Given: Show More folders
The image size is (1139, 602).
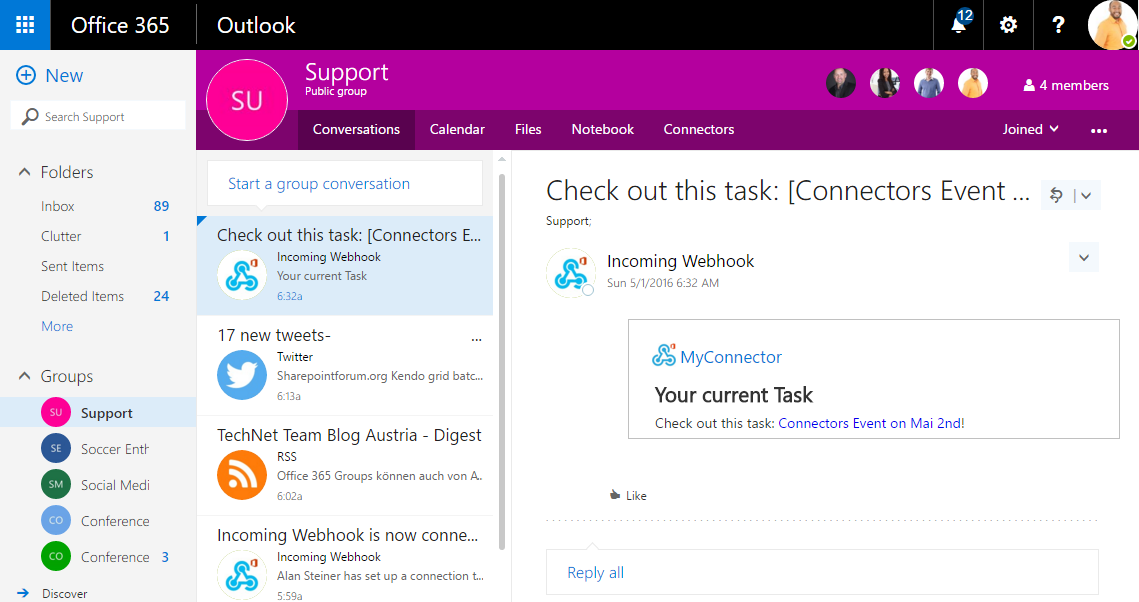Looking at the screenshot, I should tap(57, 326).
